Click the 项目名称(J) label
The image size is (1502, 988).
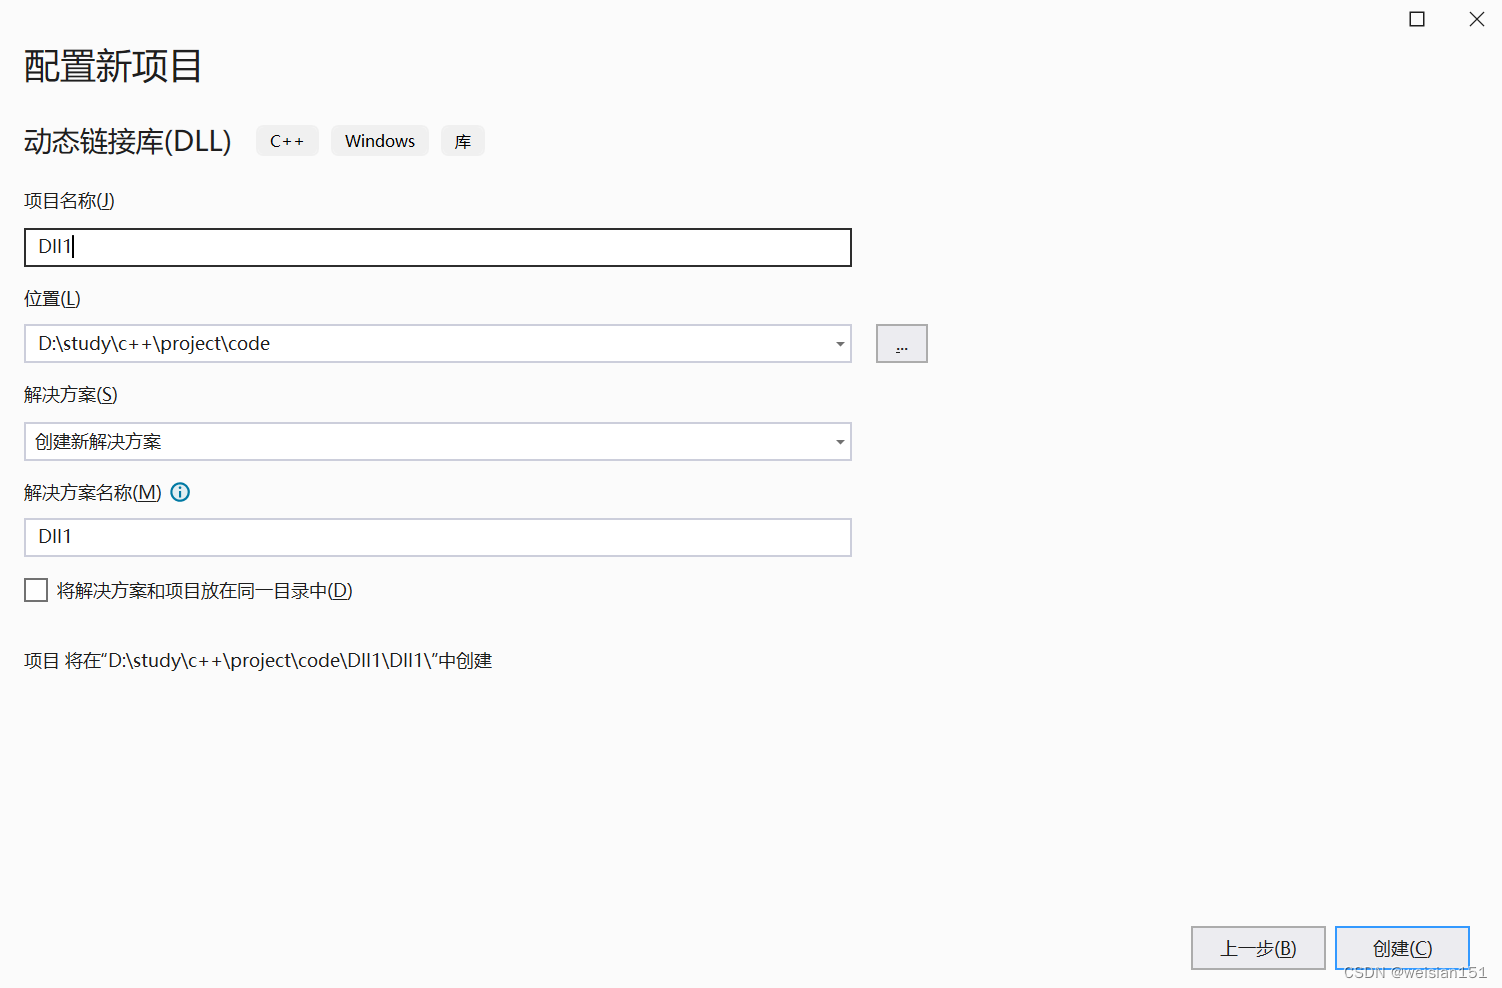69,201
